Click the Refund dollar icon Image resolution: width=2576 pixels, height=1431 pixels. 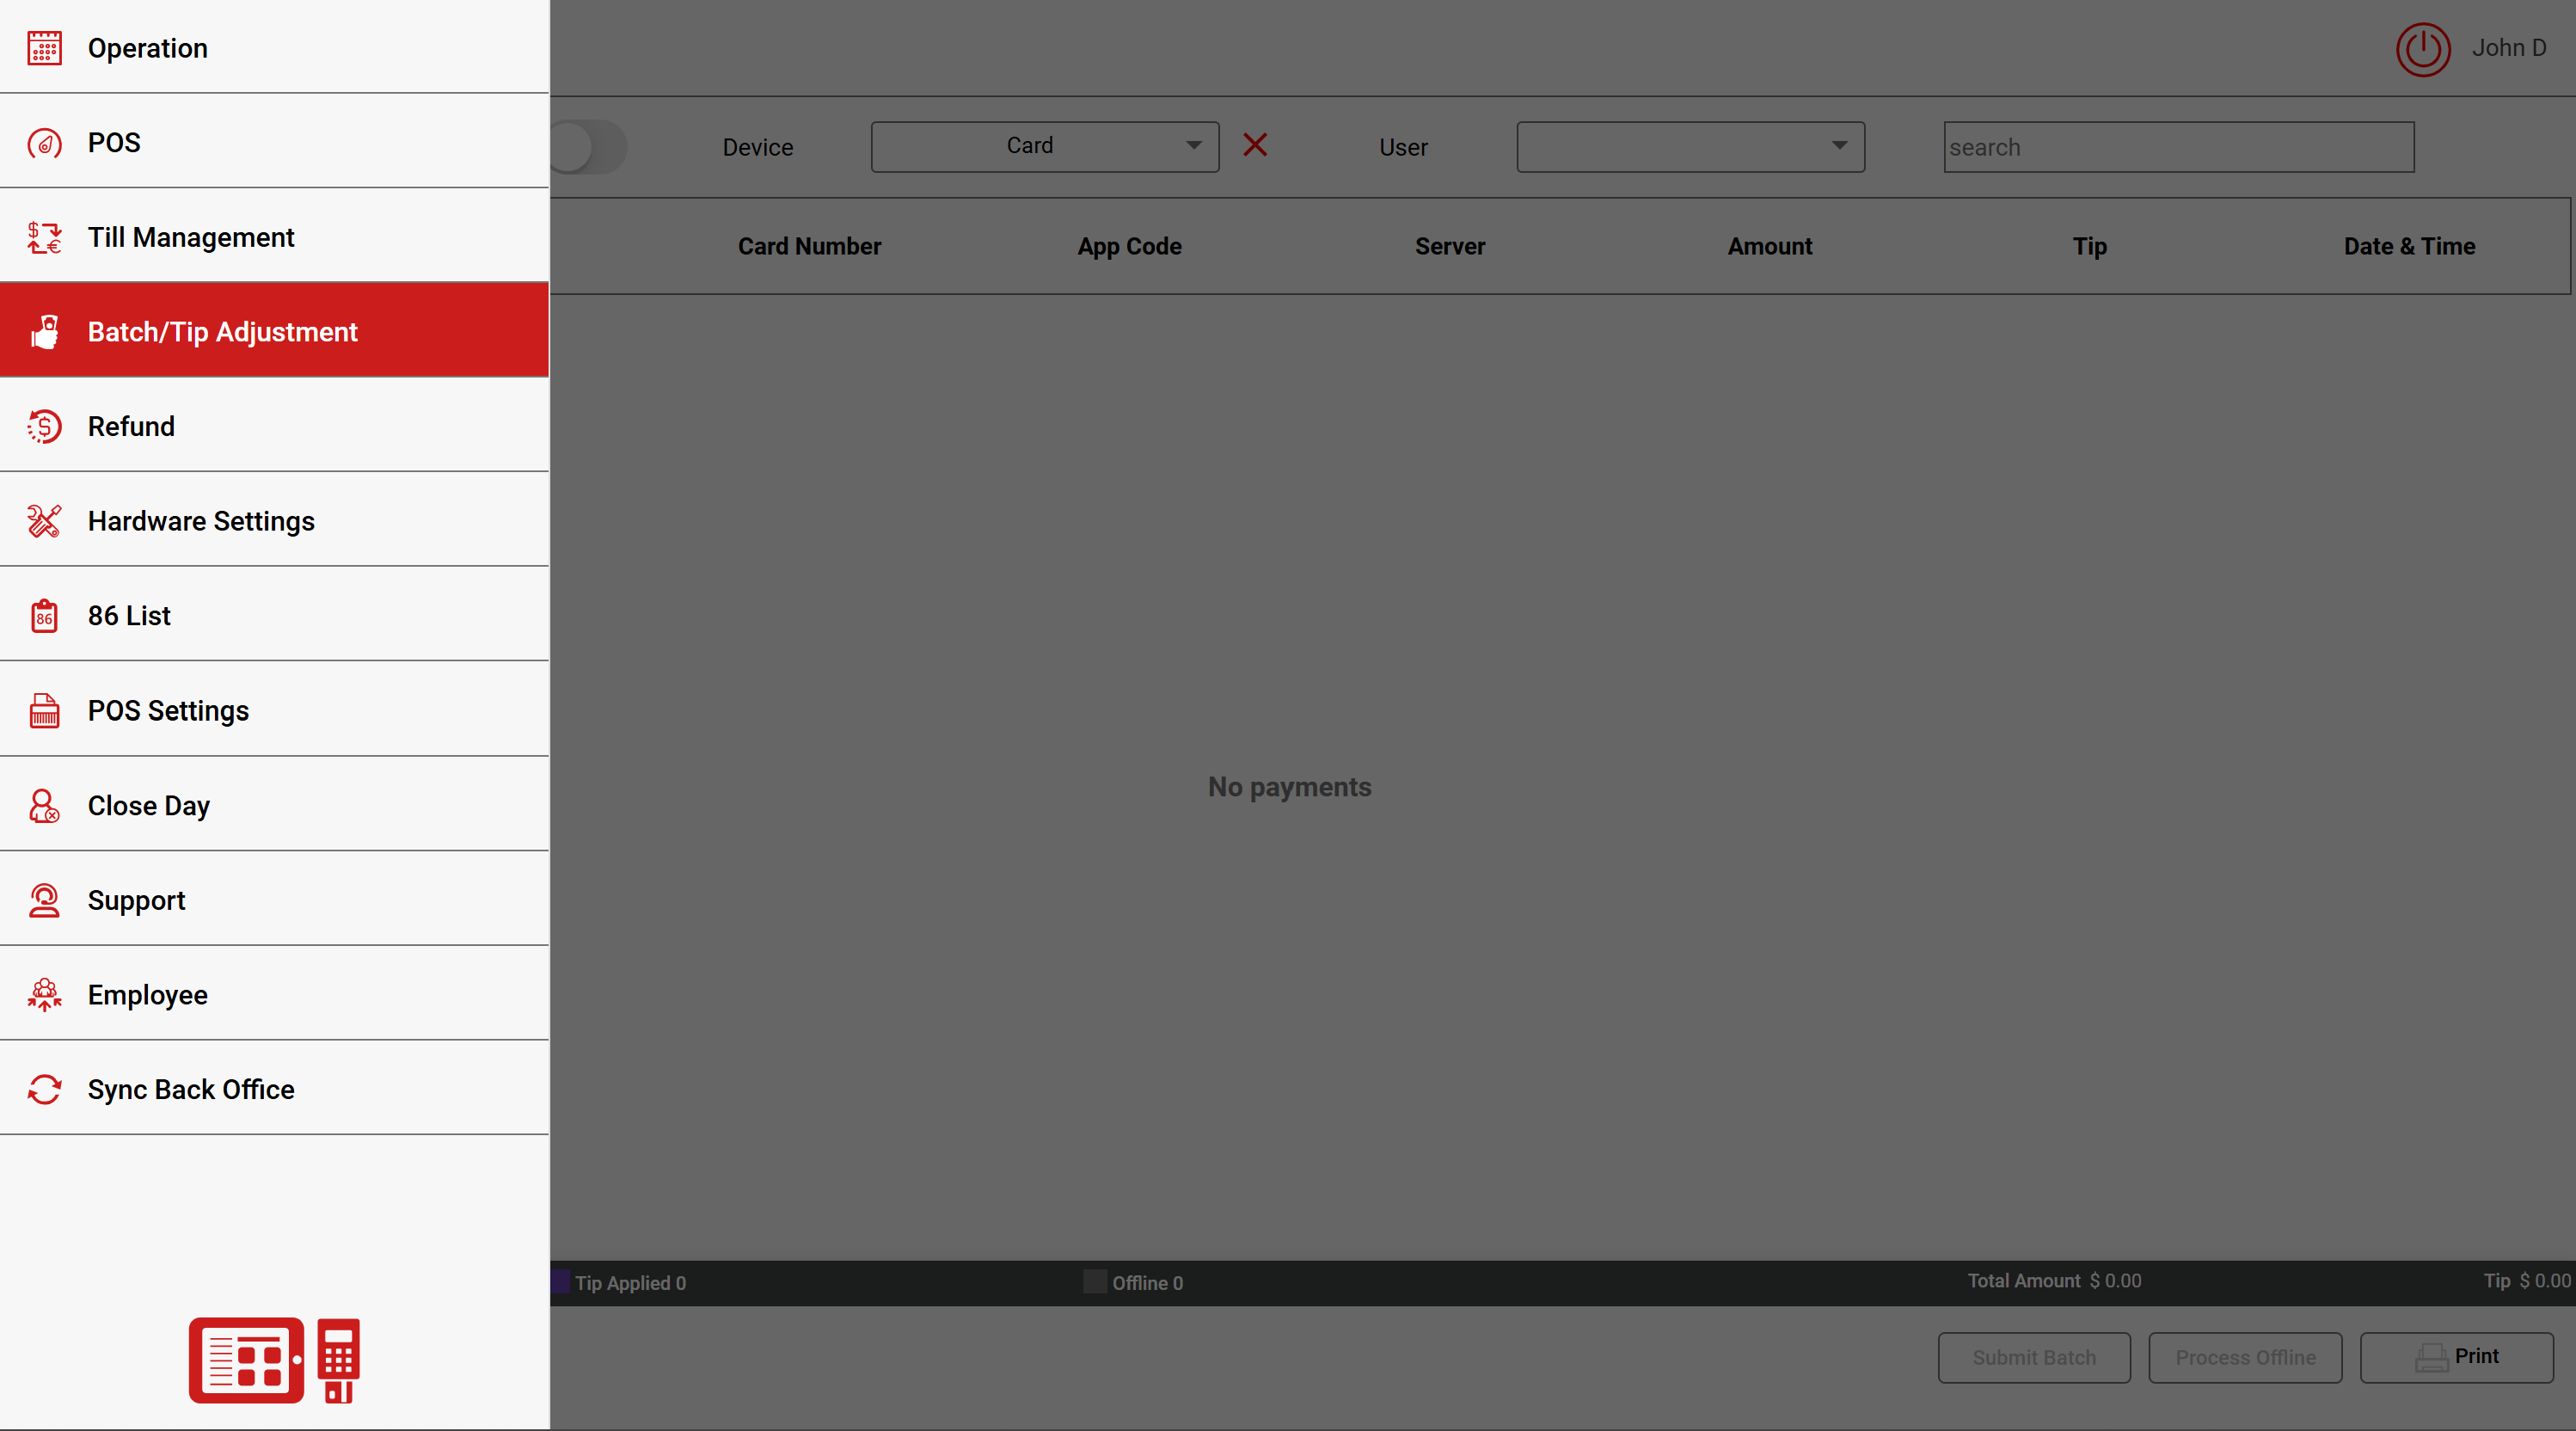pyautogui.click(x=44, y=426)
